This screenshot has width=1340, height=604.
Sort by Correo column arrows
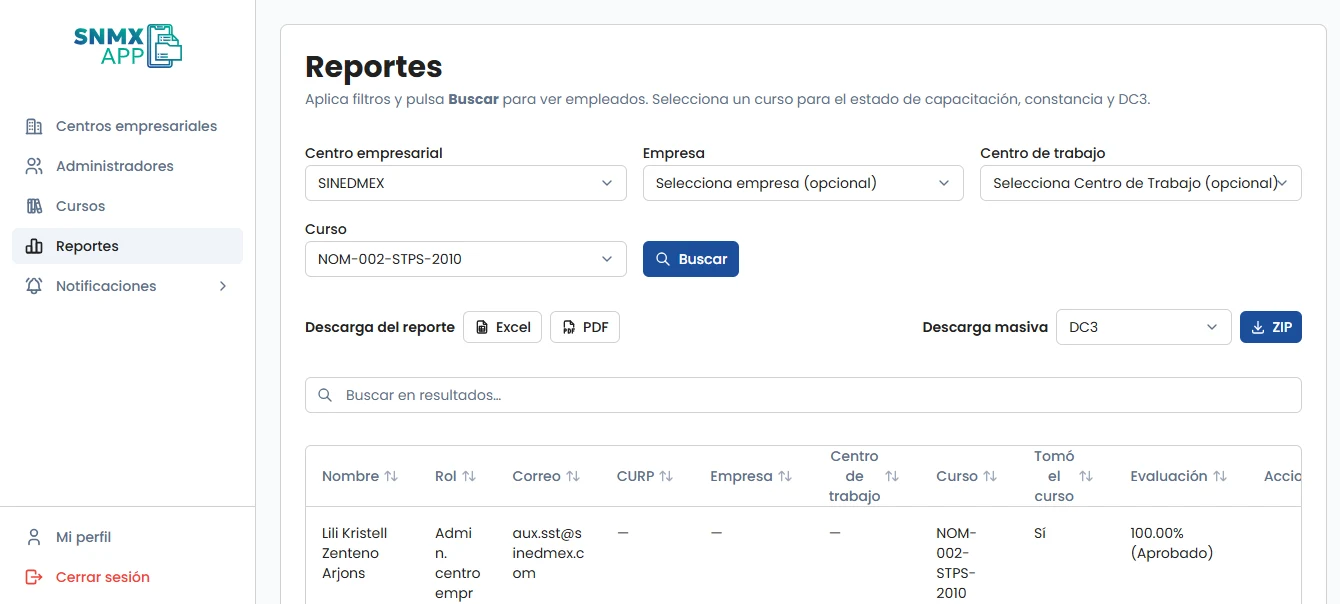[x=573, y=476]
